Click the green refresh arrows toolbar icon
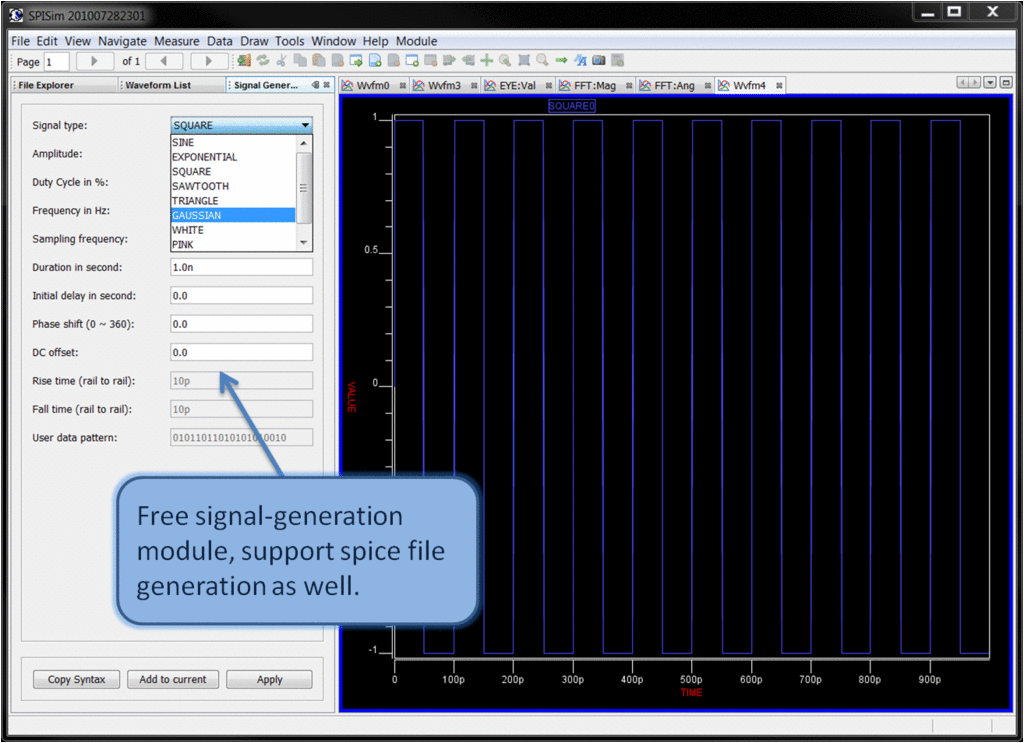Screen dimensions: 1024x743 tap(263, 61)
